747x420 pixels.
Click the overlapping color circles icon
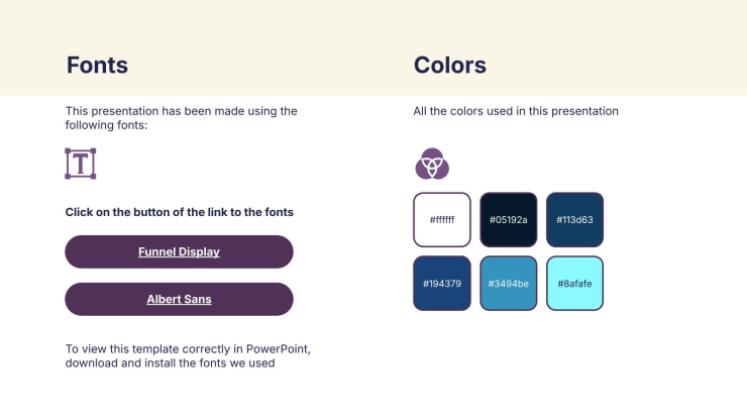[432, 163]
